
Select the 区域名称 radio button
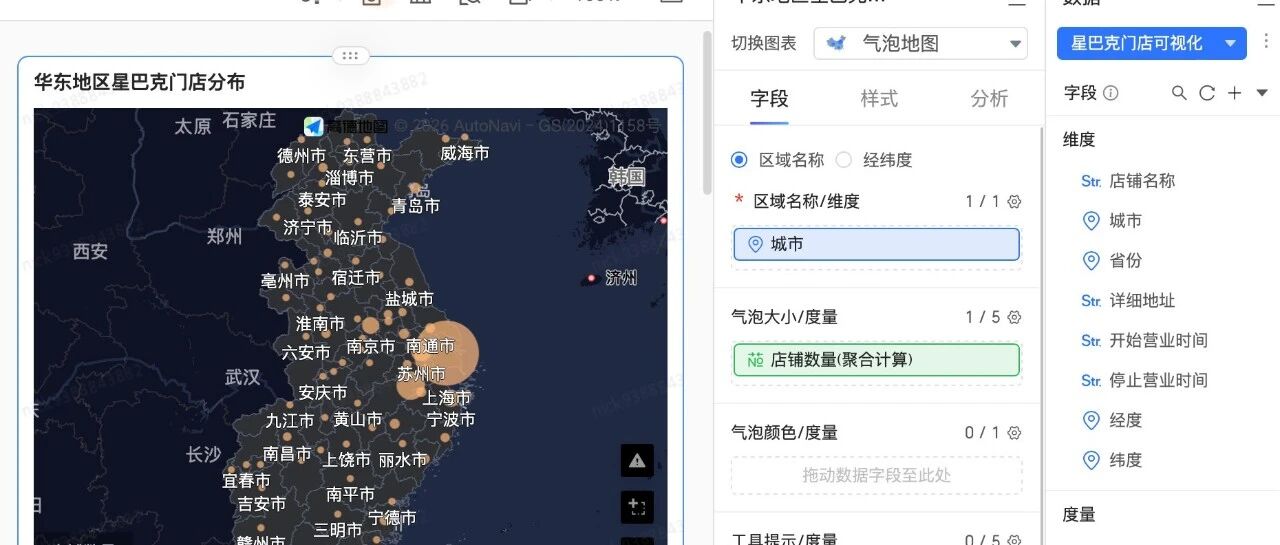[x=740, y=160]
